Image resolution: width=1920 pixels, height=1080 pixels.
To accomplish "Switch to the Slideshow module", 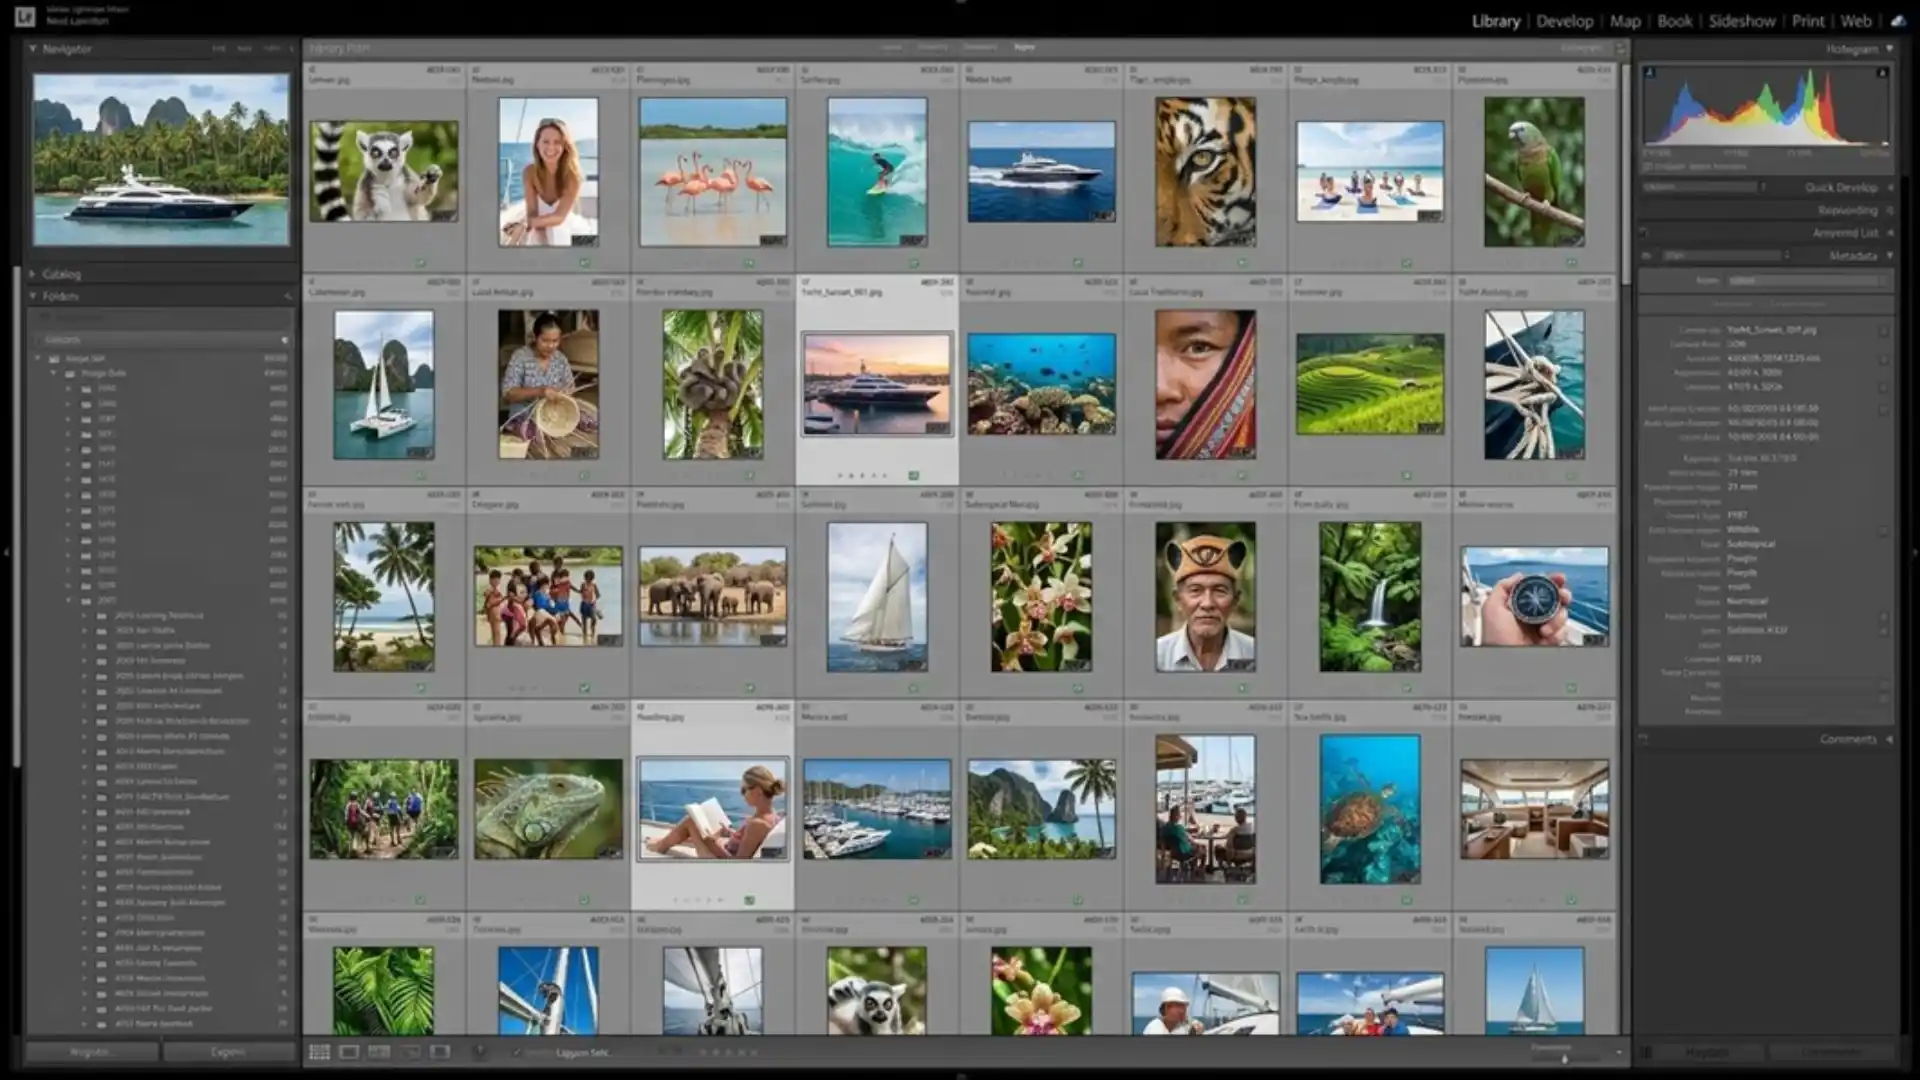I will coord(1742,21).
